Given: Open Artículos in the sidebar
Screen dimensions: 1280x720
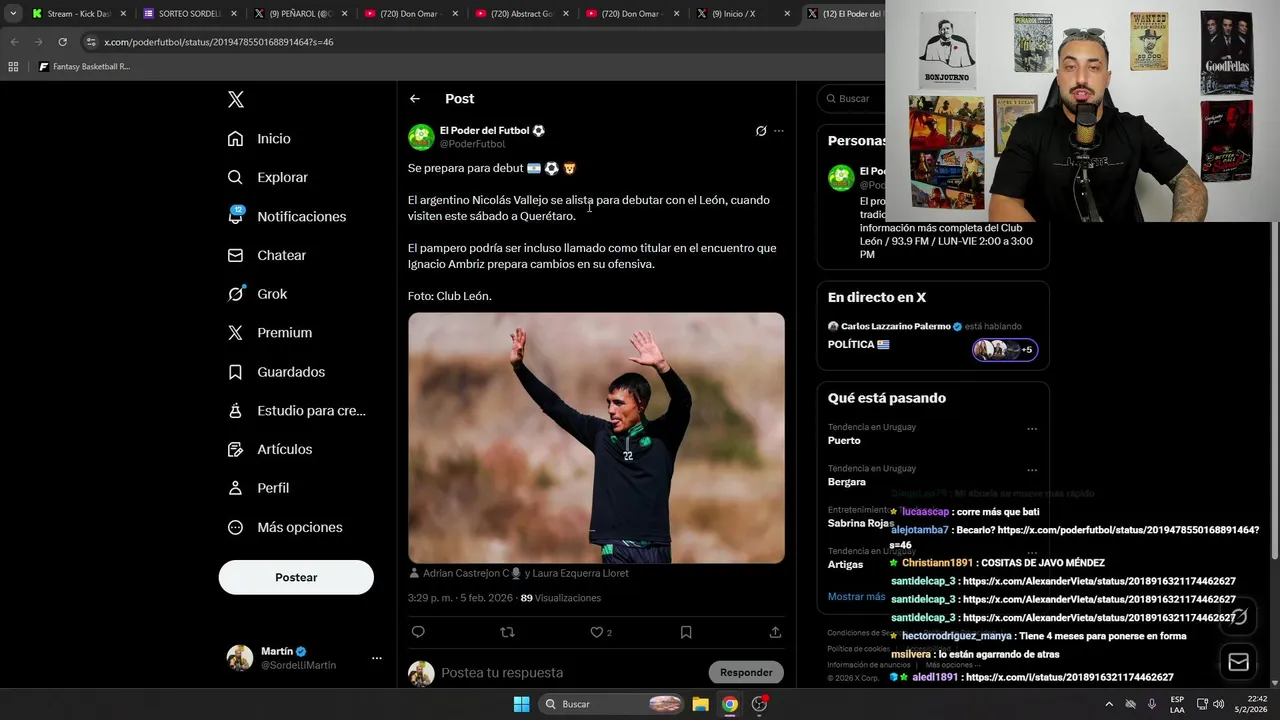Looking at the screenshot, I should tap(269, 449).
